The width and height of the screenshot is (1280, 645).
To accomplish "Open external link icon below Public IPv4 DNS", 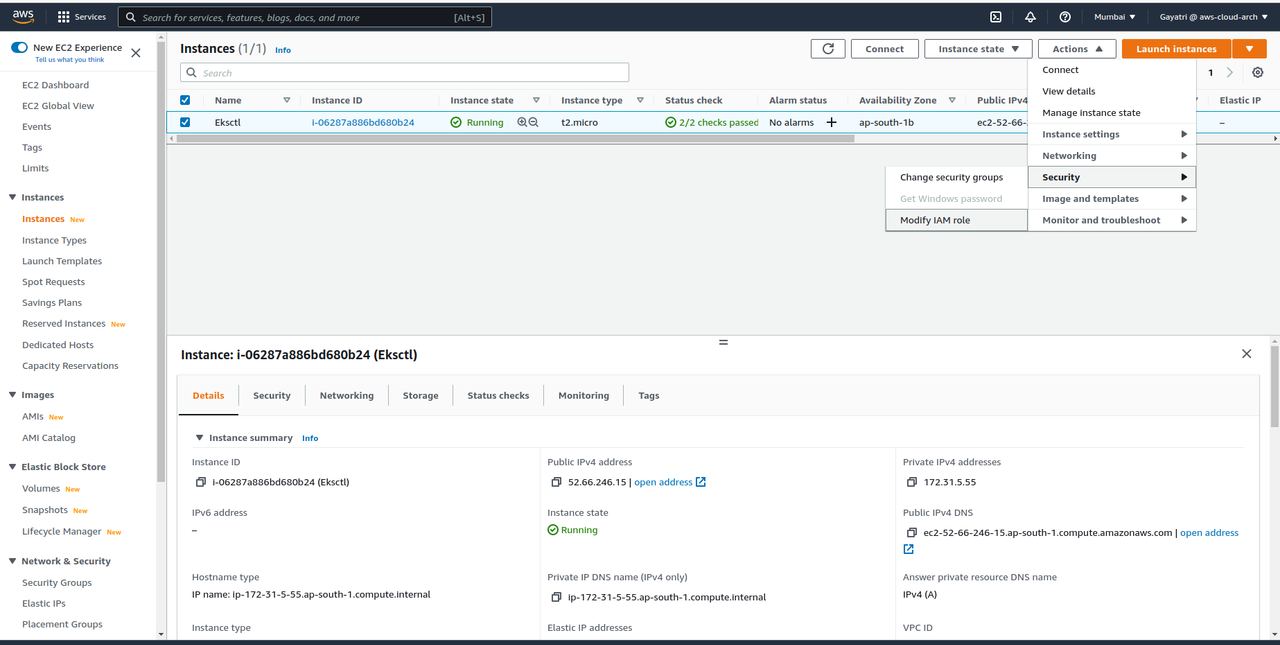I will pos(908,549).
